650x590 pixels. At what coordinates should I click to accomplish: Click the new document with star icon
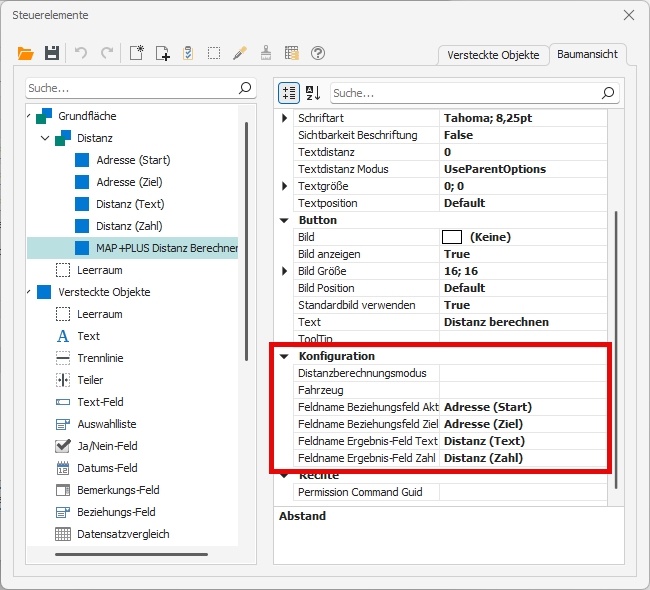click(x=137, y=53)
